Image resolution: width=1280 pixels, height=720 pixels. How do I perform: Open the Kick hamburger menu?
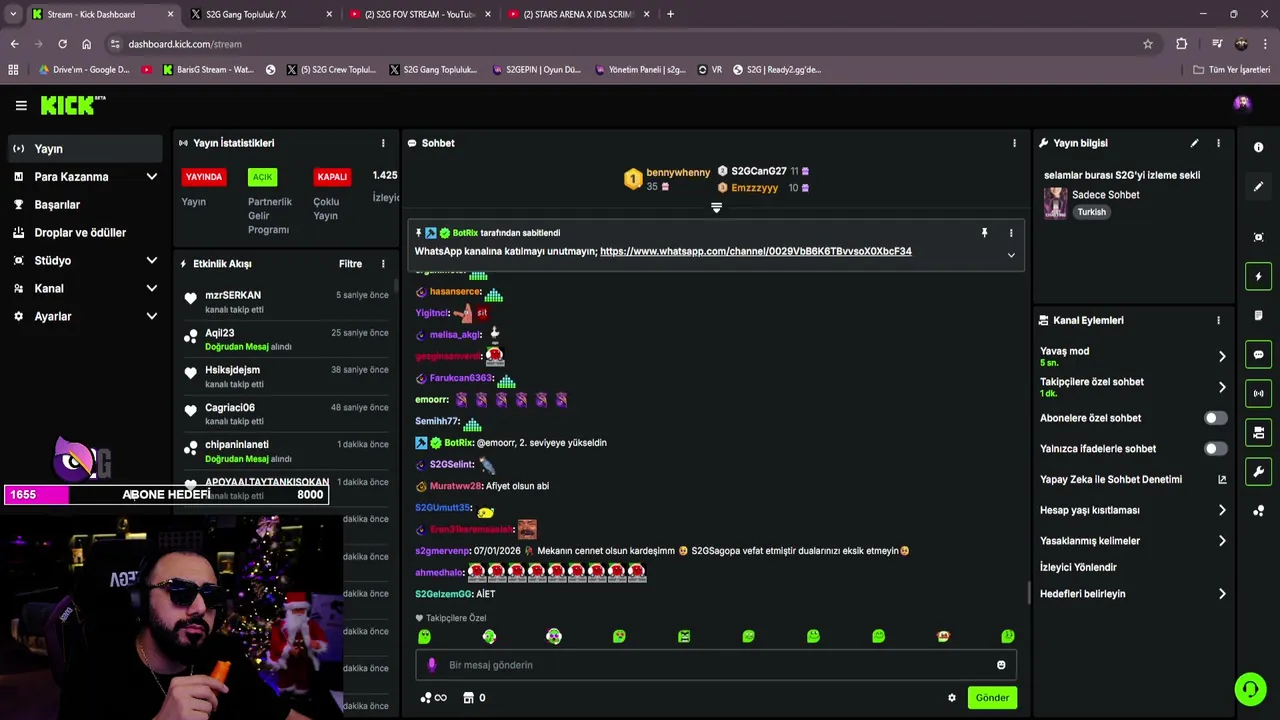coord(21,105)
